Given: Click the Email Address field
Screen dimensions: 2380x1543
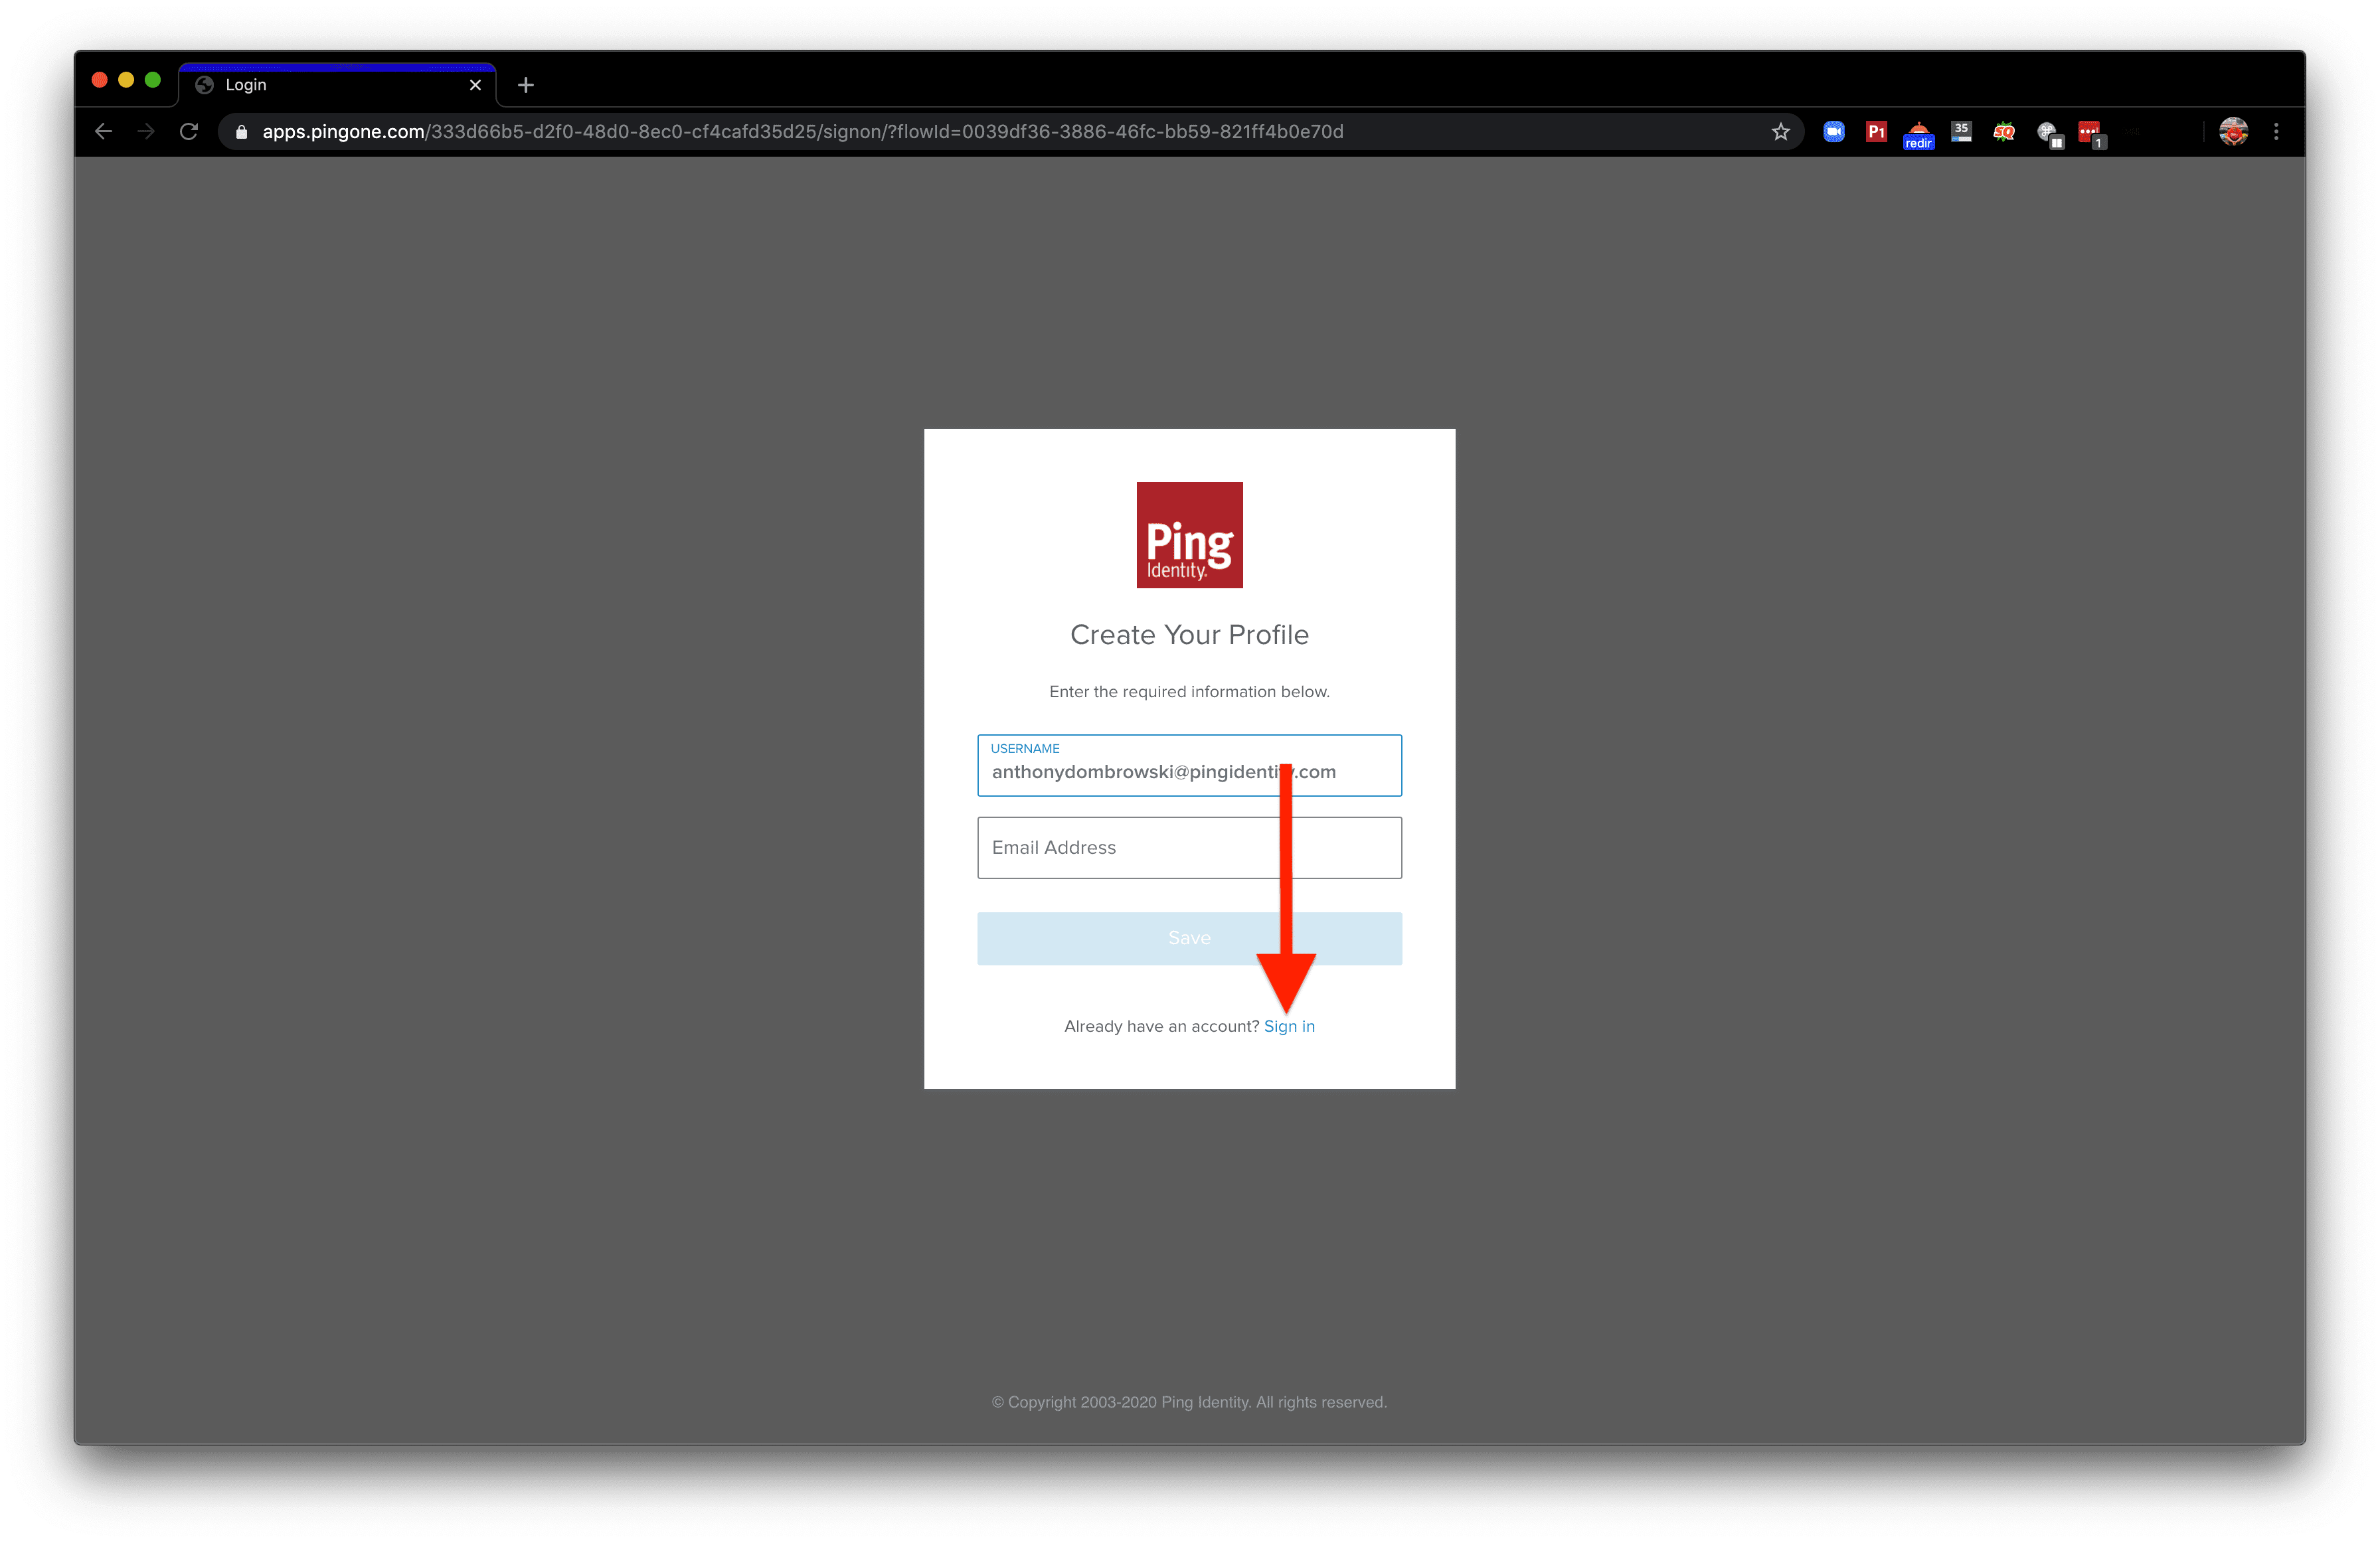Looking at the screenshot, I should click(x=1189, y=848).
